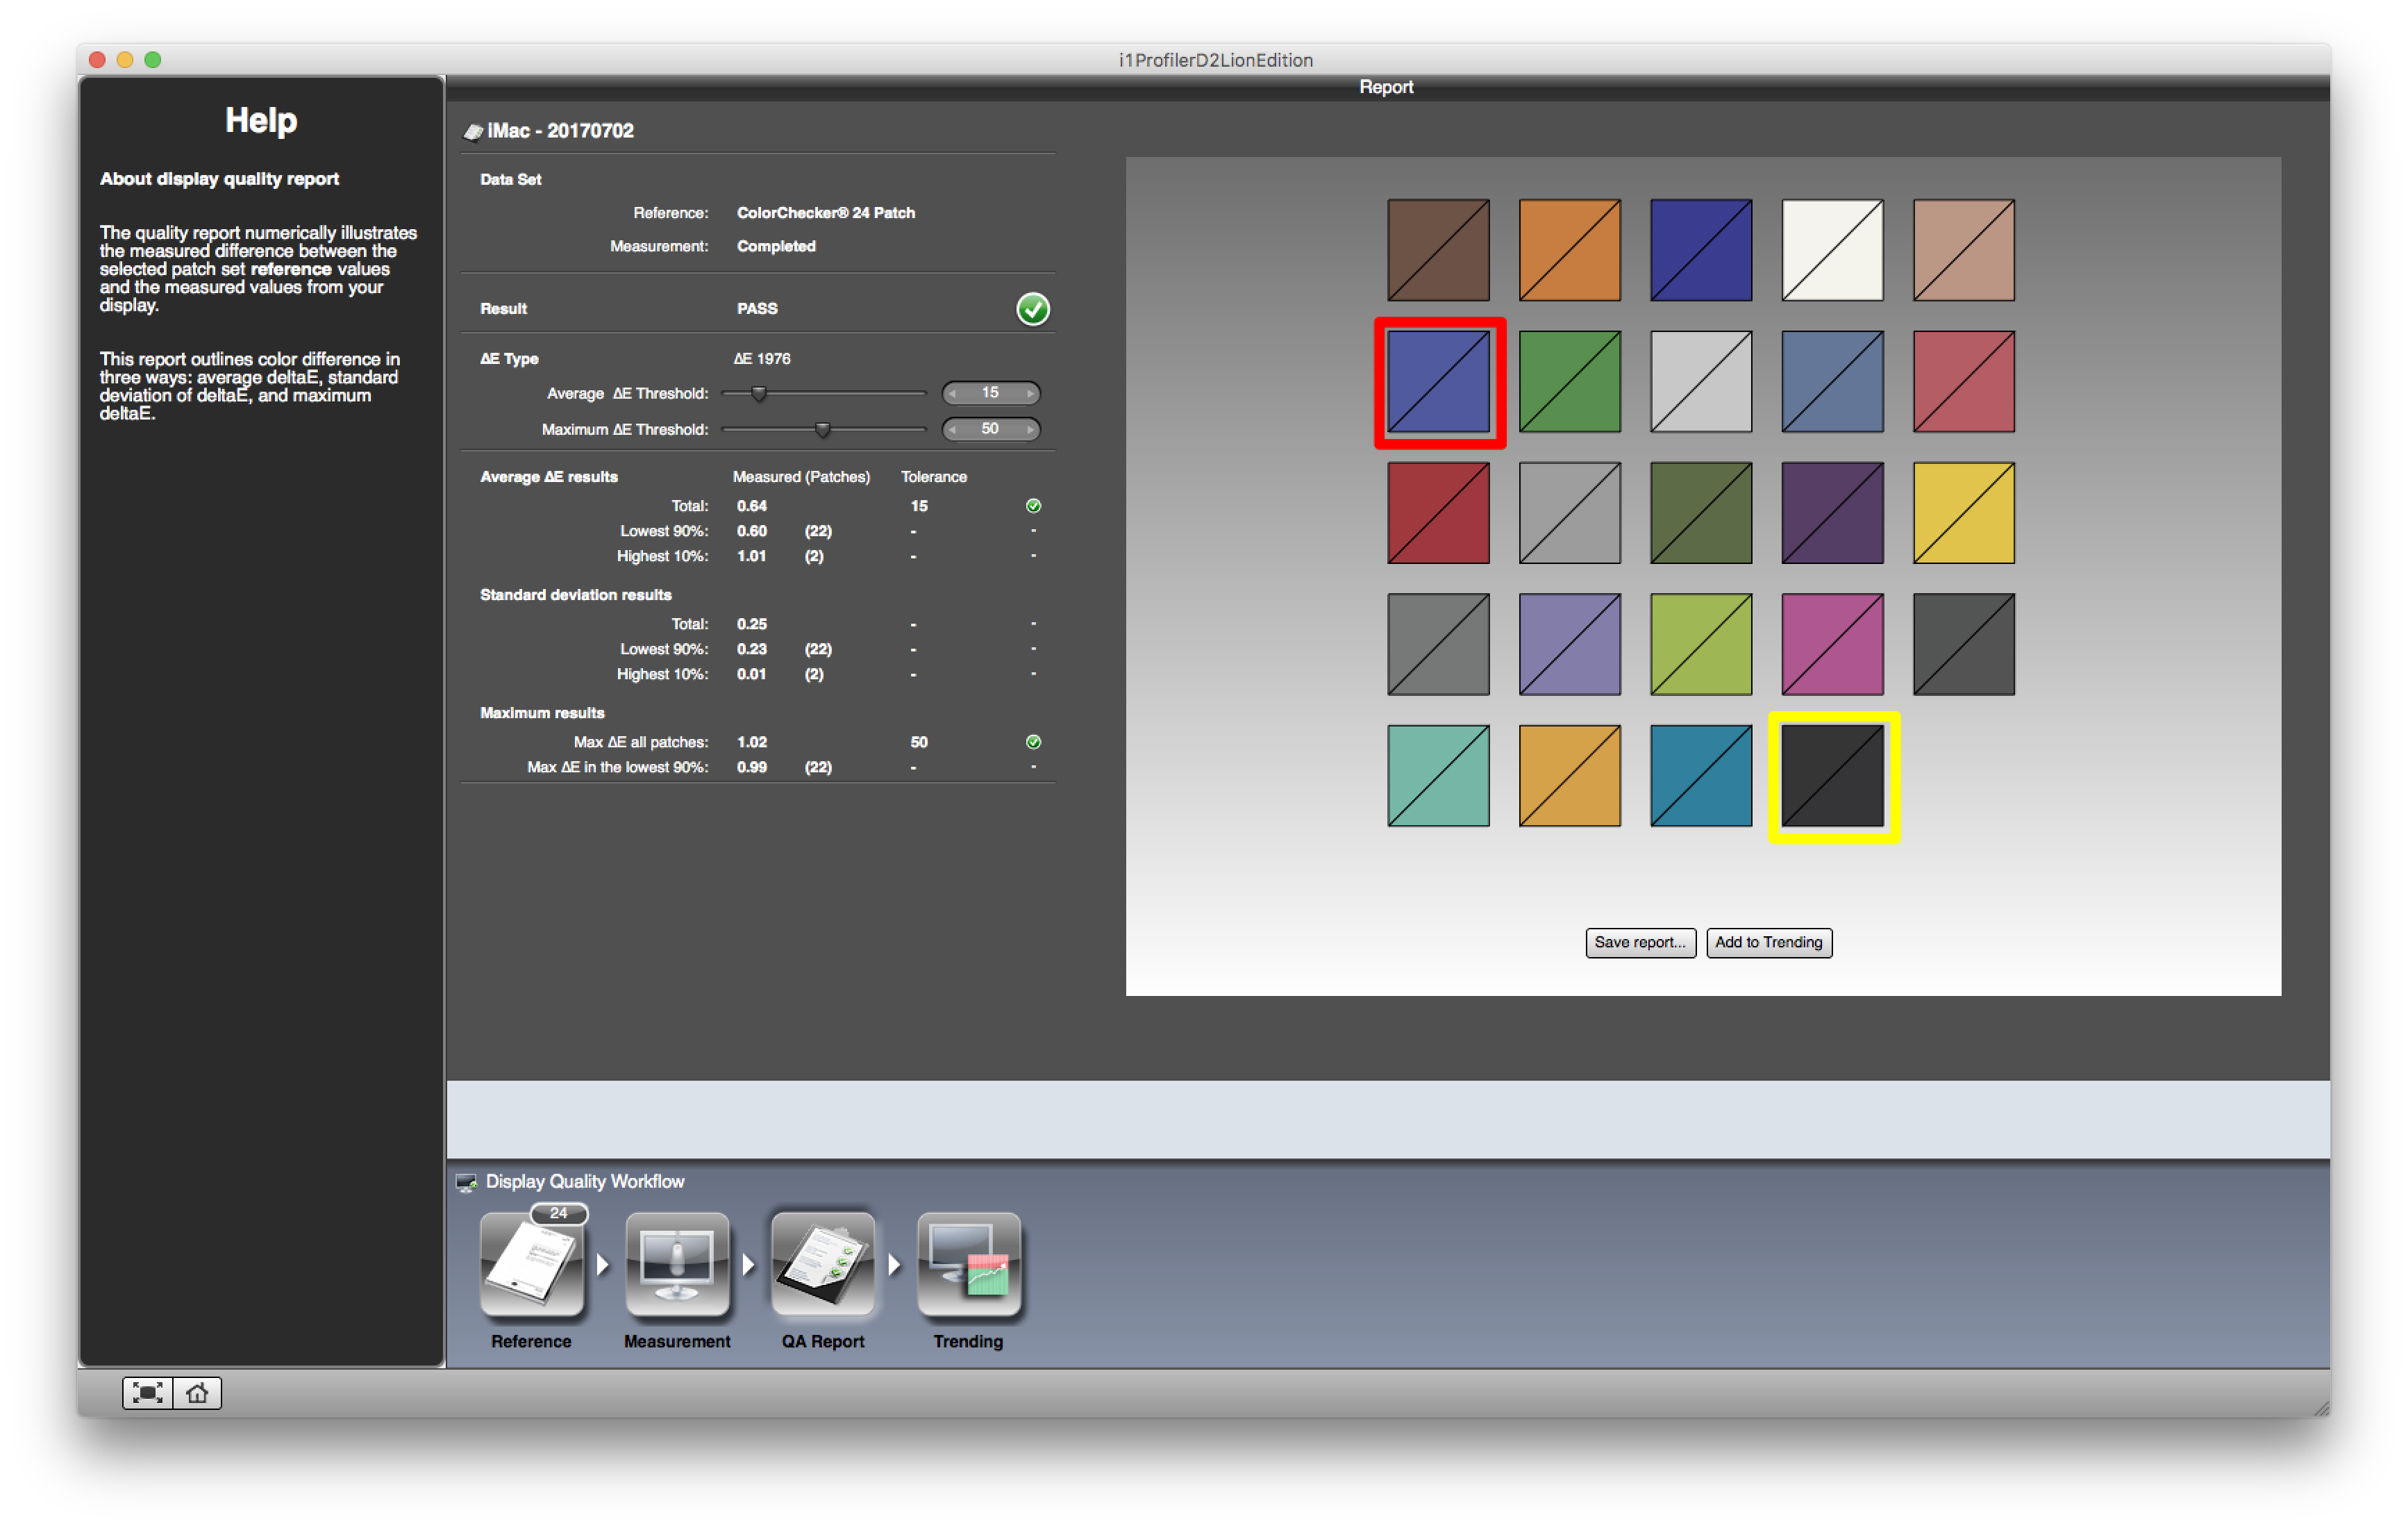Select the red-outlined blue patch

(x=1438, y=382)
